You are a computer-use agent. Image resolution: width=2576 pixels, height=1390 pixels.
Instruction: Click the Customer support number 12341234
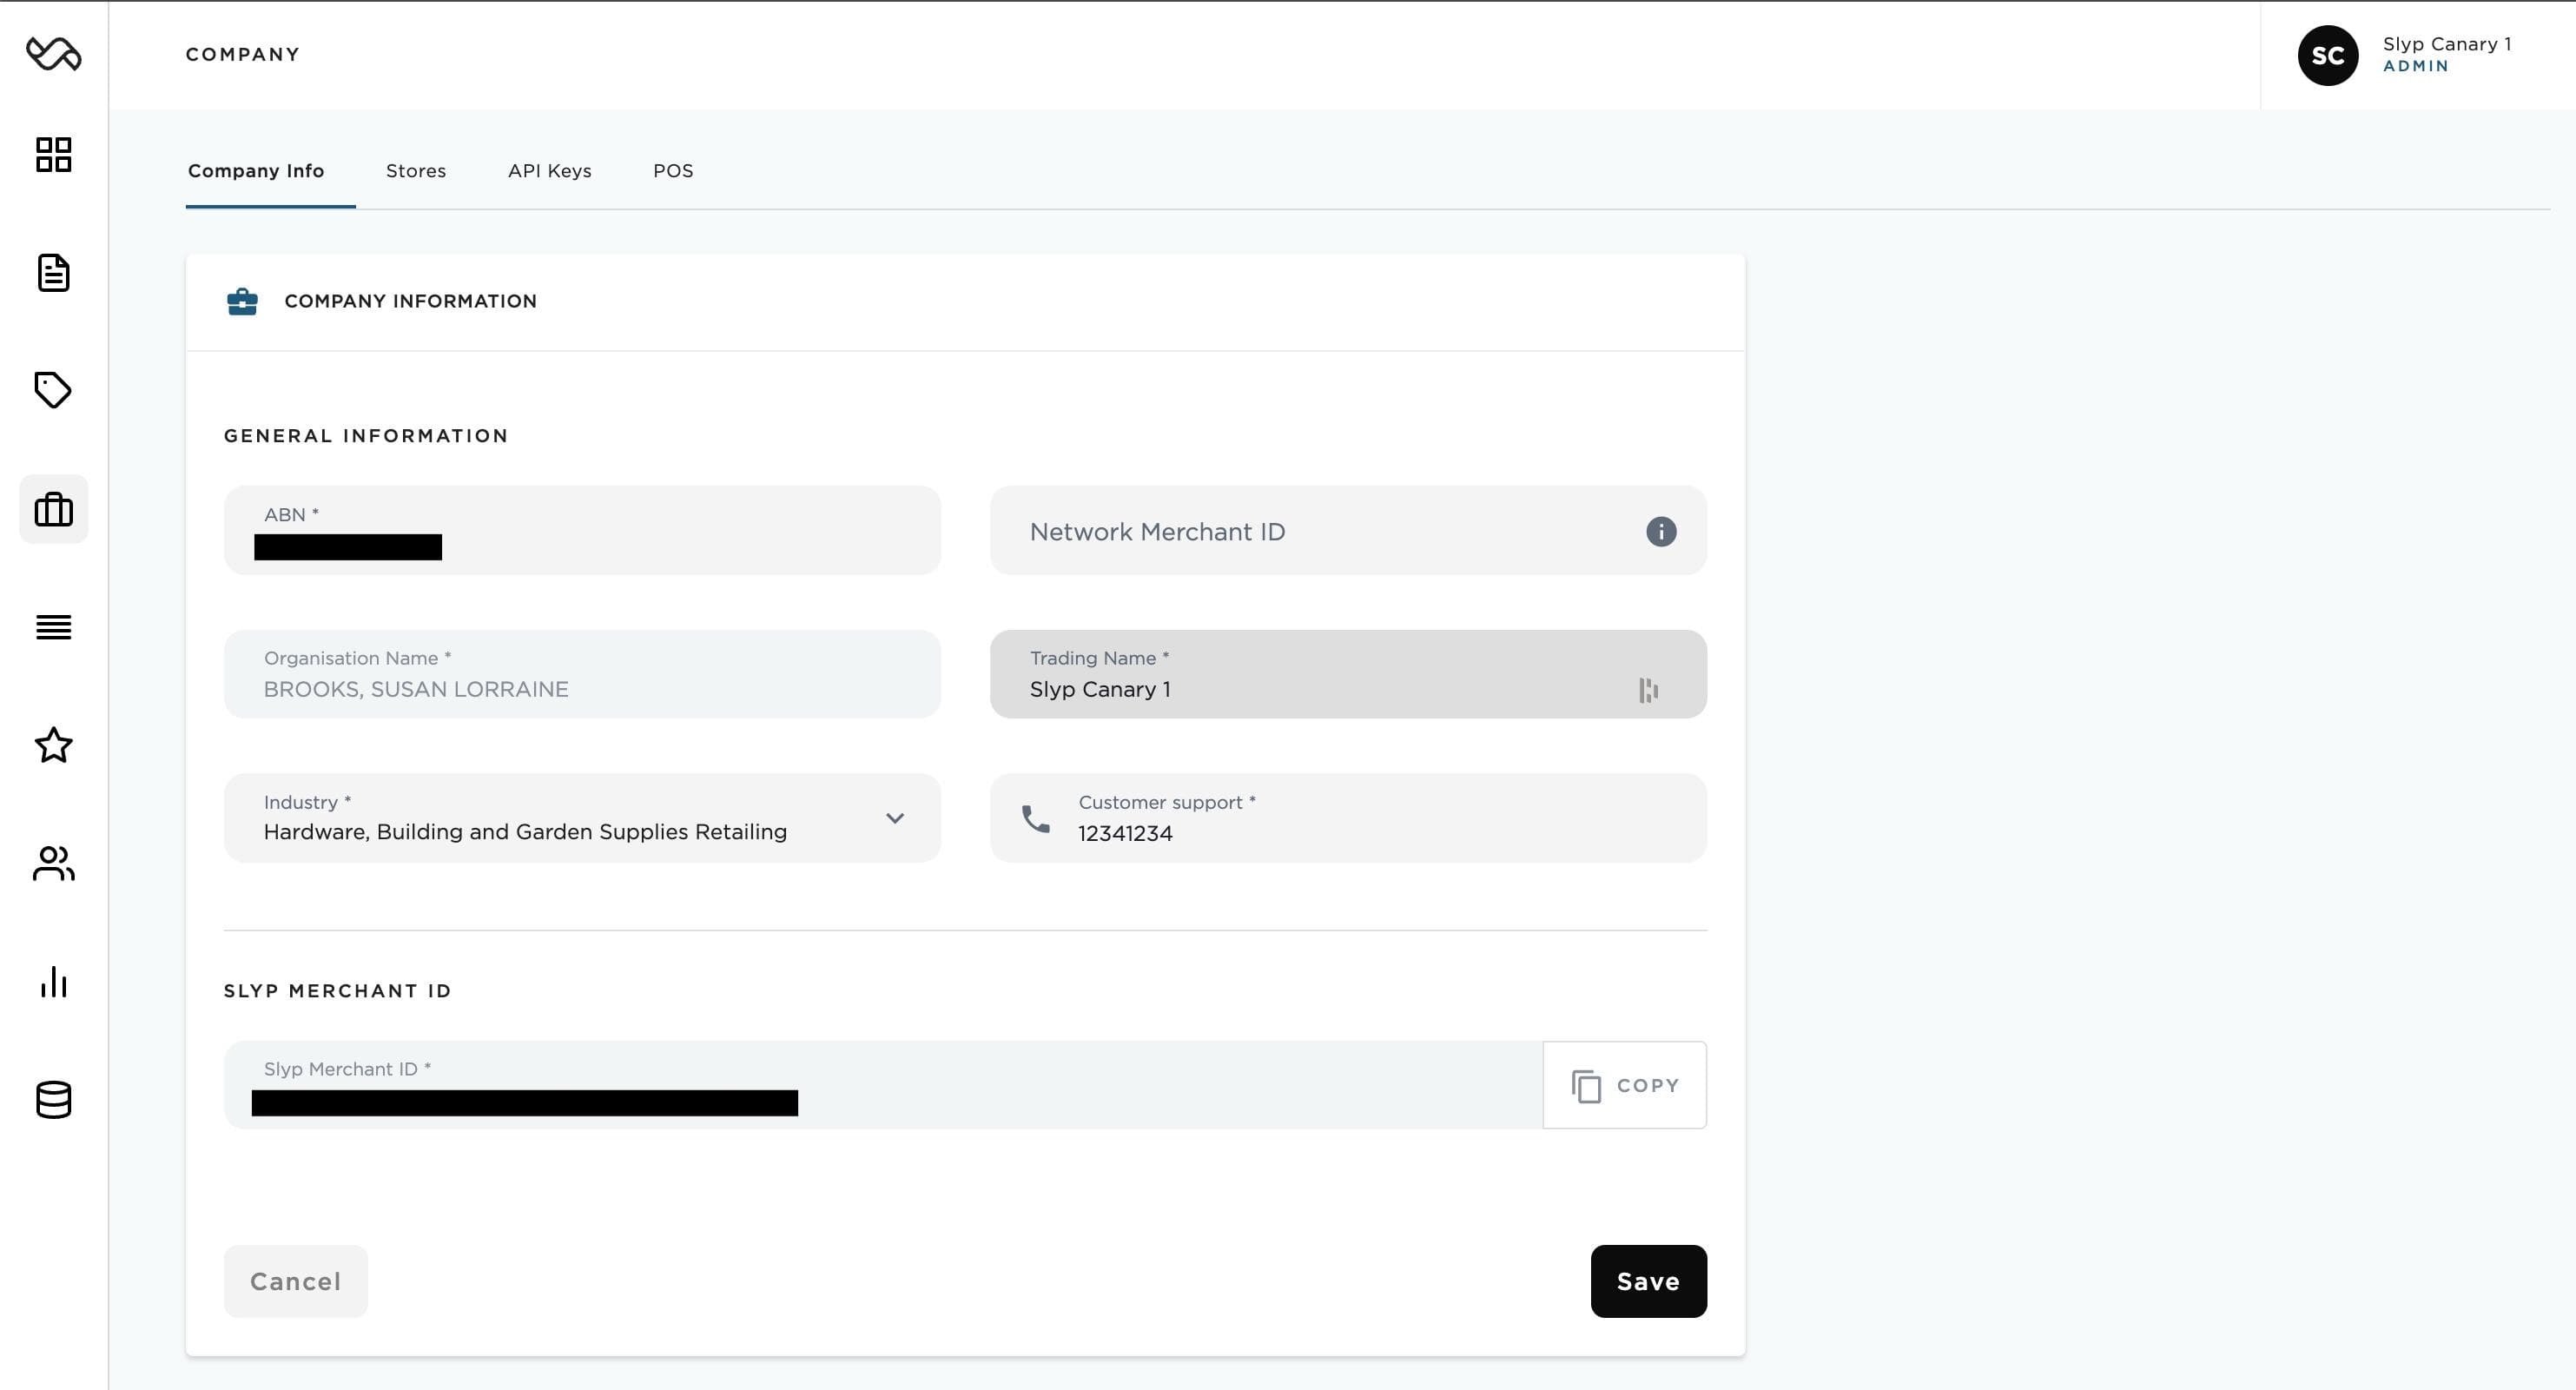point(1125,833)
